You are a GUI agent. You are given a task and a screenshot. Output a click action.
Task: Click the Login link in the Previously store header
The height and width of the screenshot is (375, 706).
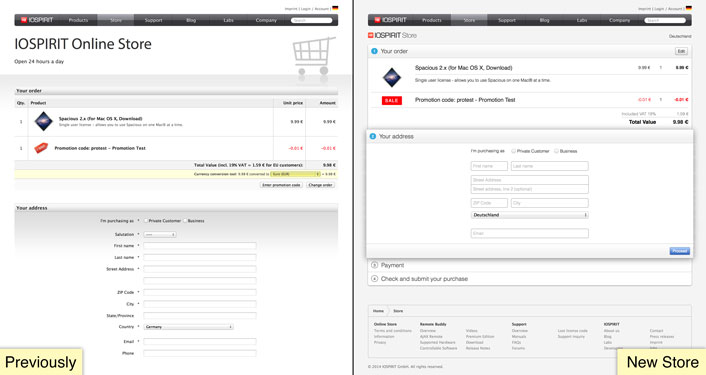pos(306,9)
